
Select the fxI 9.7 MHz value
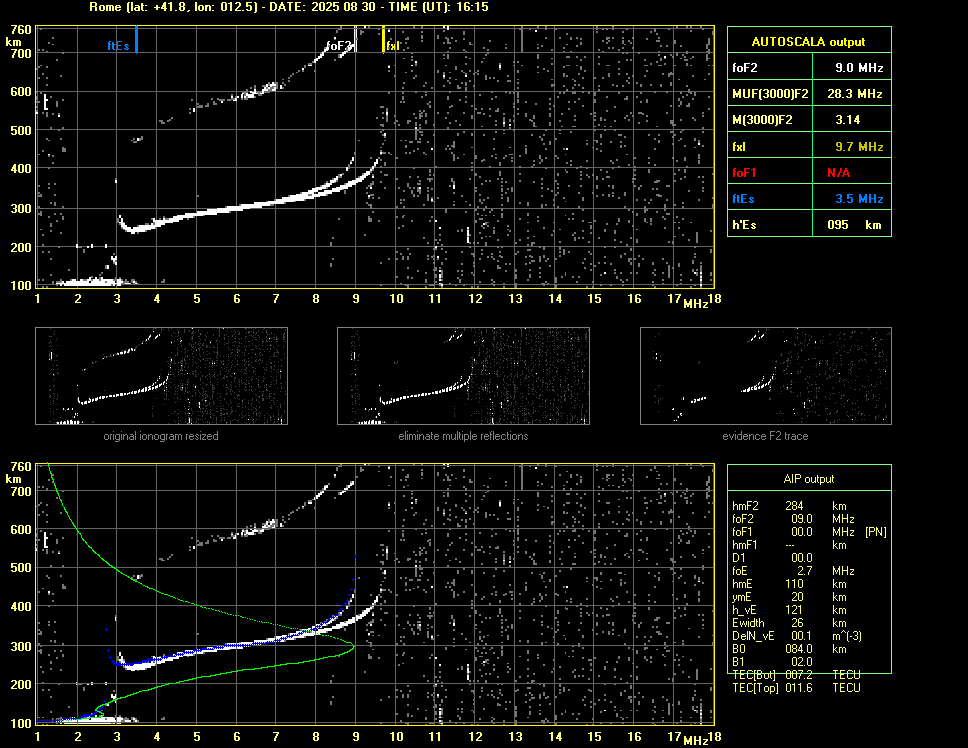[x=859, y=147]
